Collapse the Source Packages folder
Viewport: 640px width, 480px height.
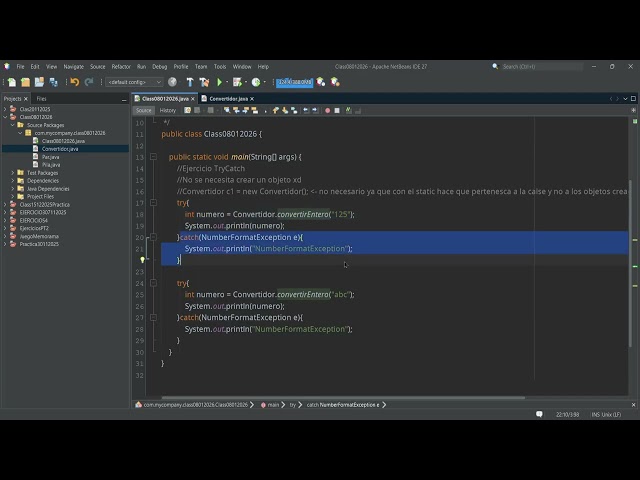coord(13,125)
